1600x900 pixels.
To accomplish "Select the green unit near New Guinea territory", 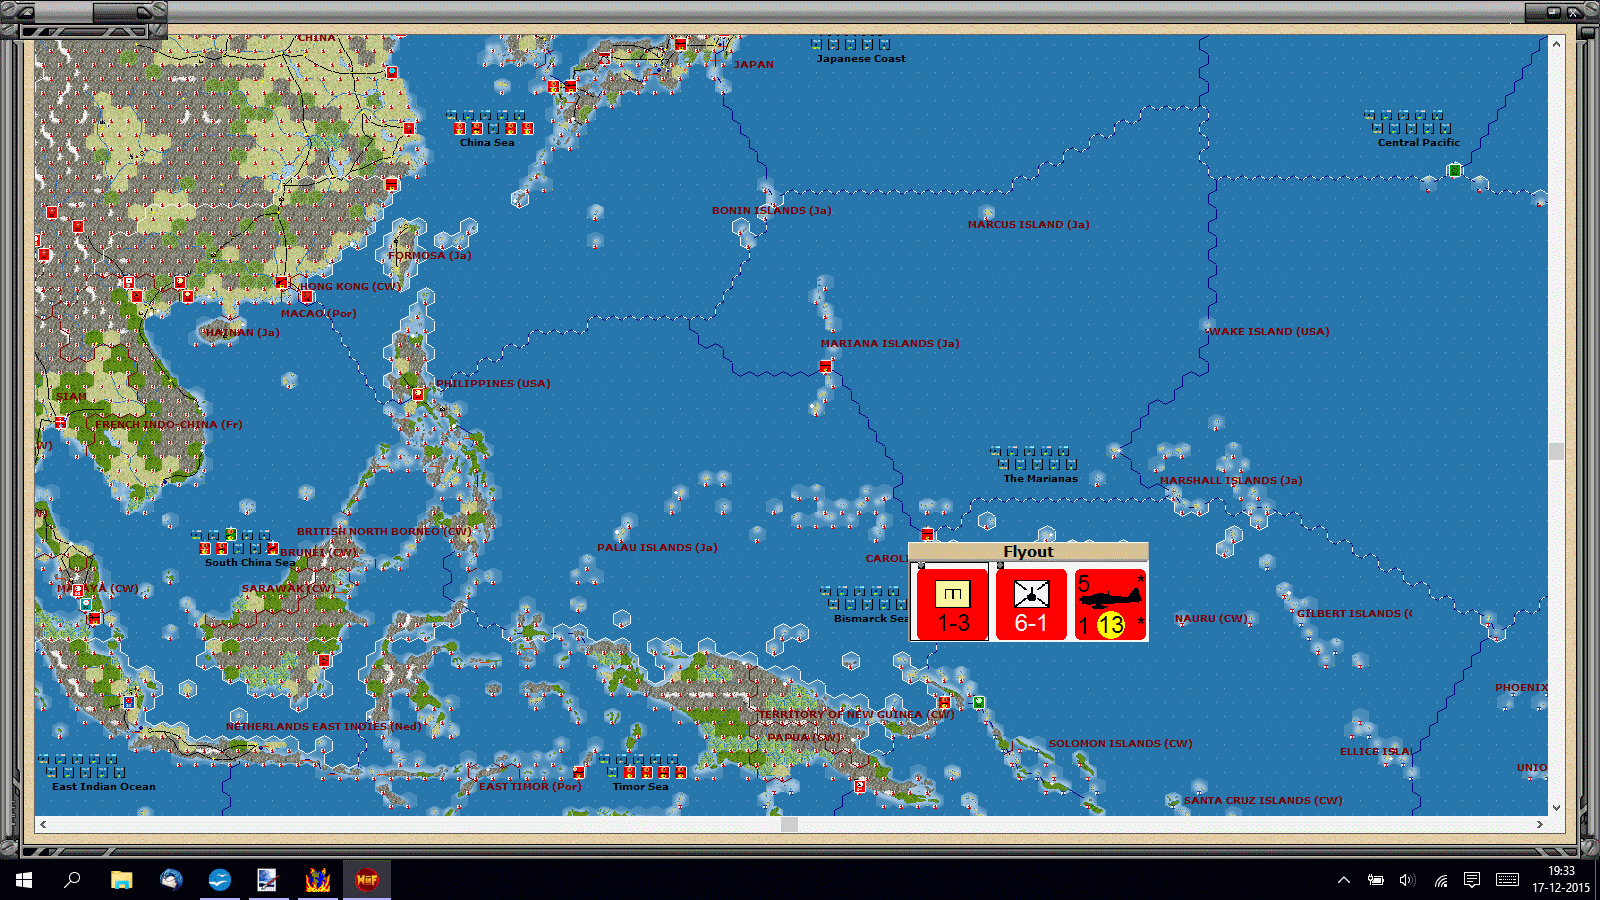I will pyautogui.click(x=979, y=703).
